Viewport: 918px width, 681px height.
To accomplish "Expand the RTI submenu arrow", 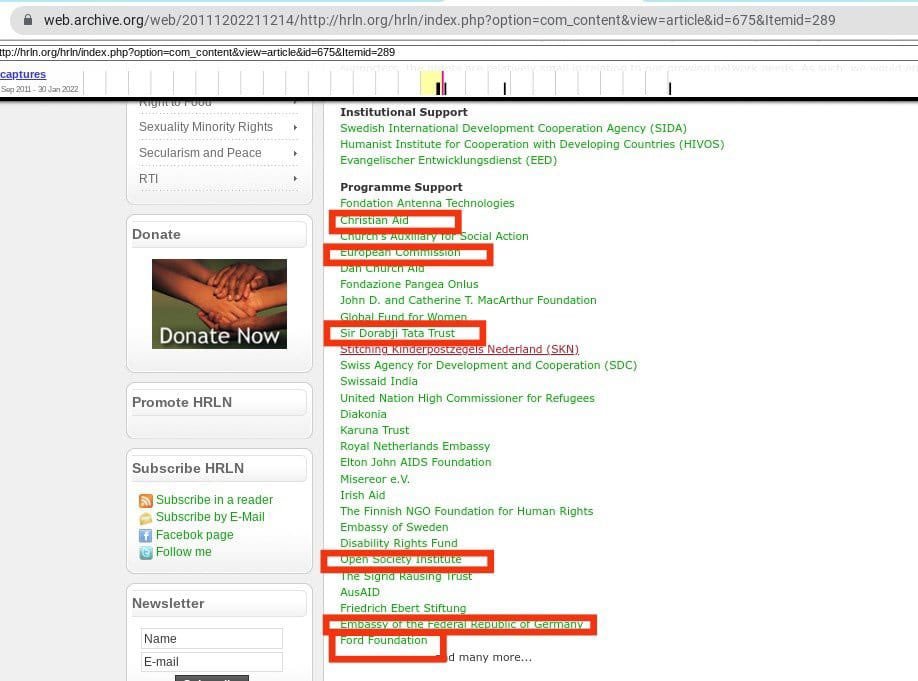I will tap(295, 178).
